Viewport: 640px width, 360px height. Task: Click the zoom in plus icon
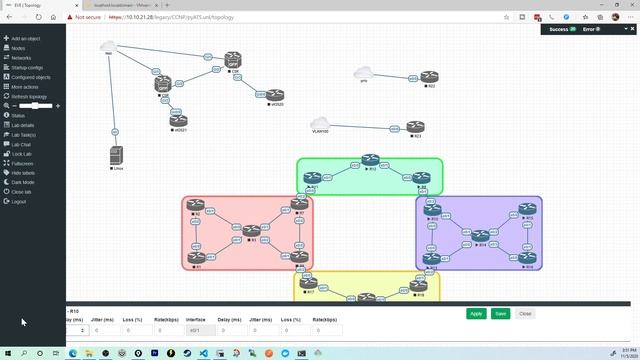point(58,106)
